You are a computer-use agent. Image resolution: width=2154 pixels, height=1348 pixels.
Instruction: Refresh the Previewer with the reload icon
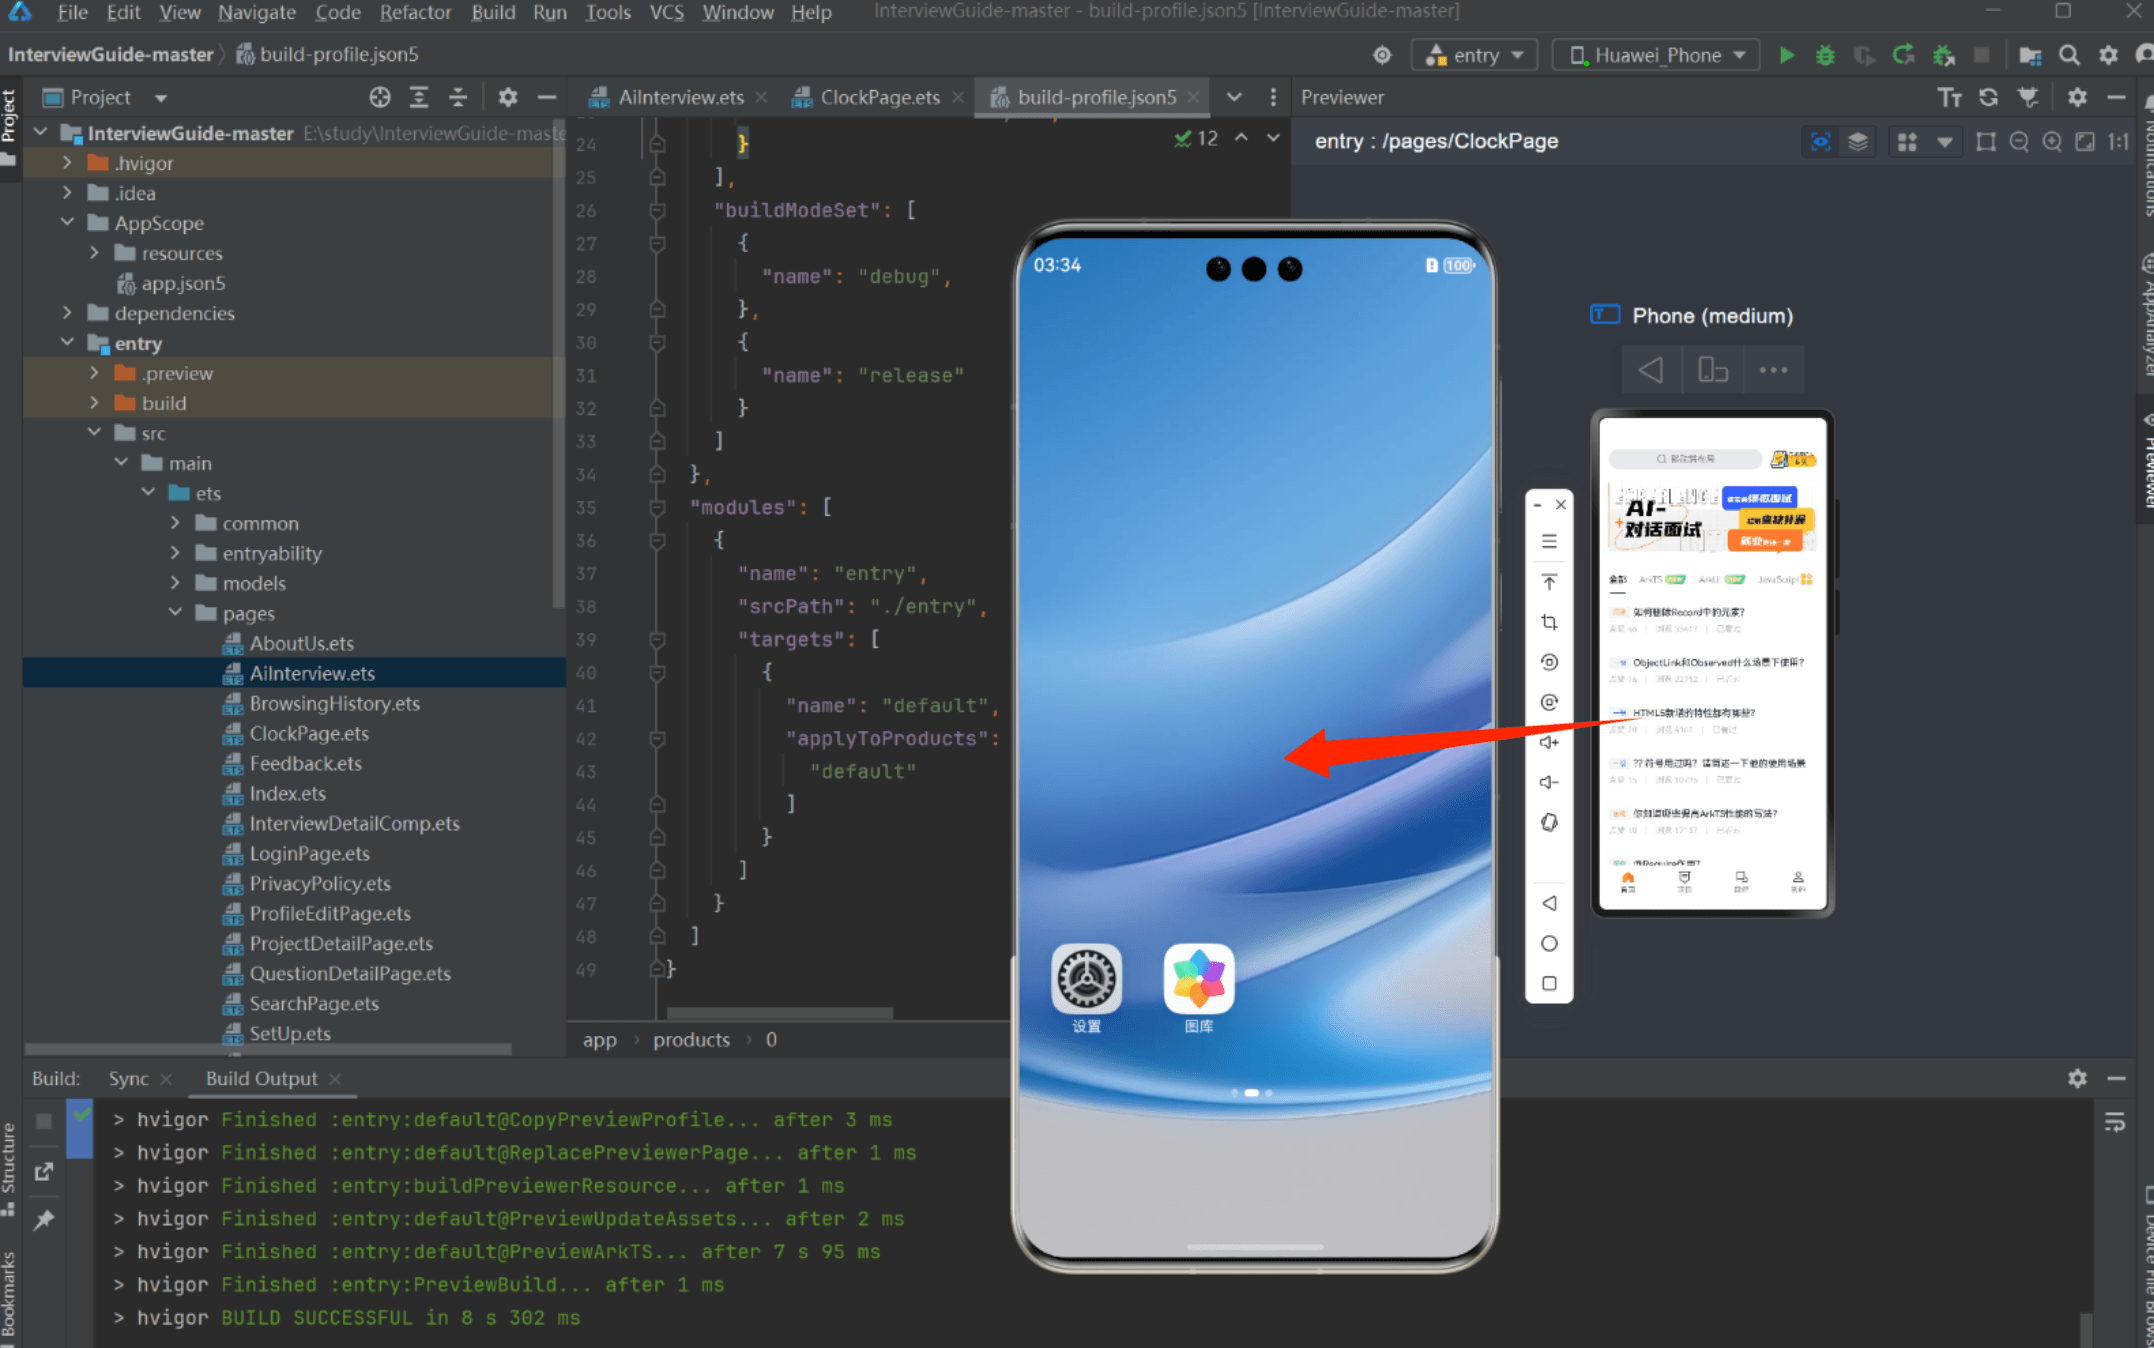[1988, 97]
